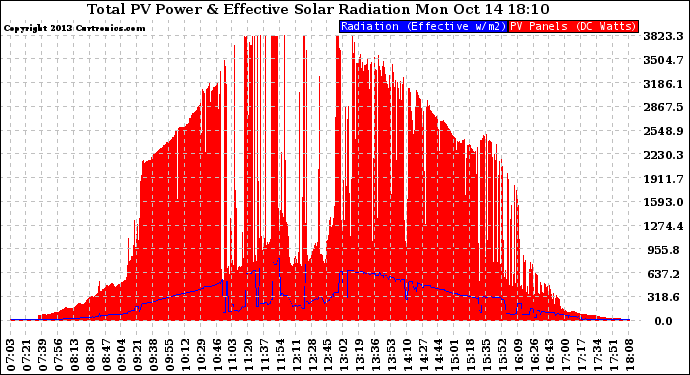The height and width of the screenshot is (375, 690).
Task: Click x-axis time label 17:51
Action: click(613, 355)
